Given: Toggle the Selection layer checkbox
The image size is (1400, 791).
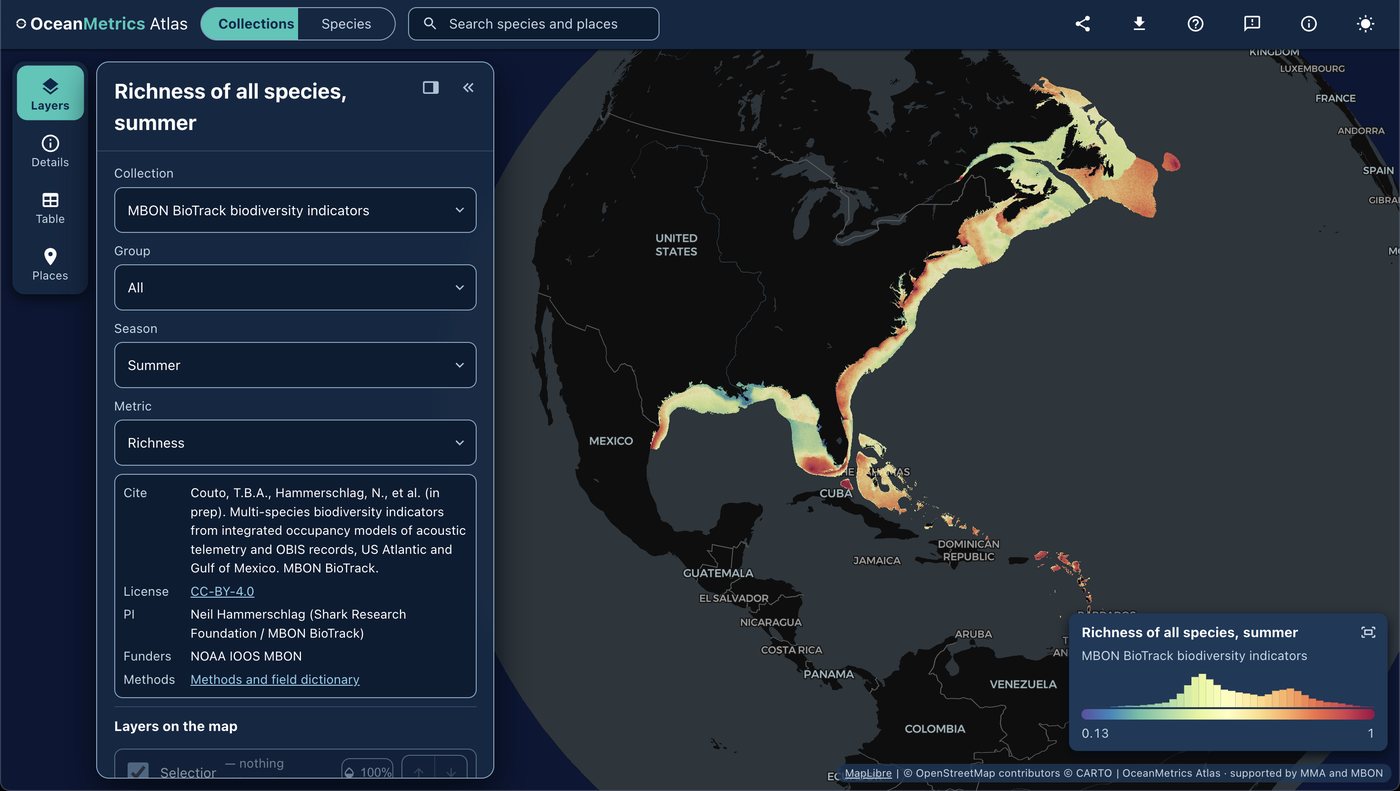Looking at the screenshot, I should tap(138, 772).
